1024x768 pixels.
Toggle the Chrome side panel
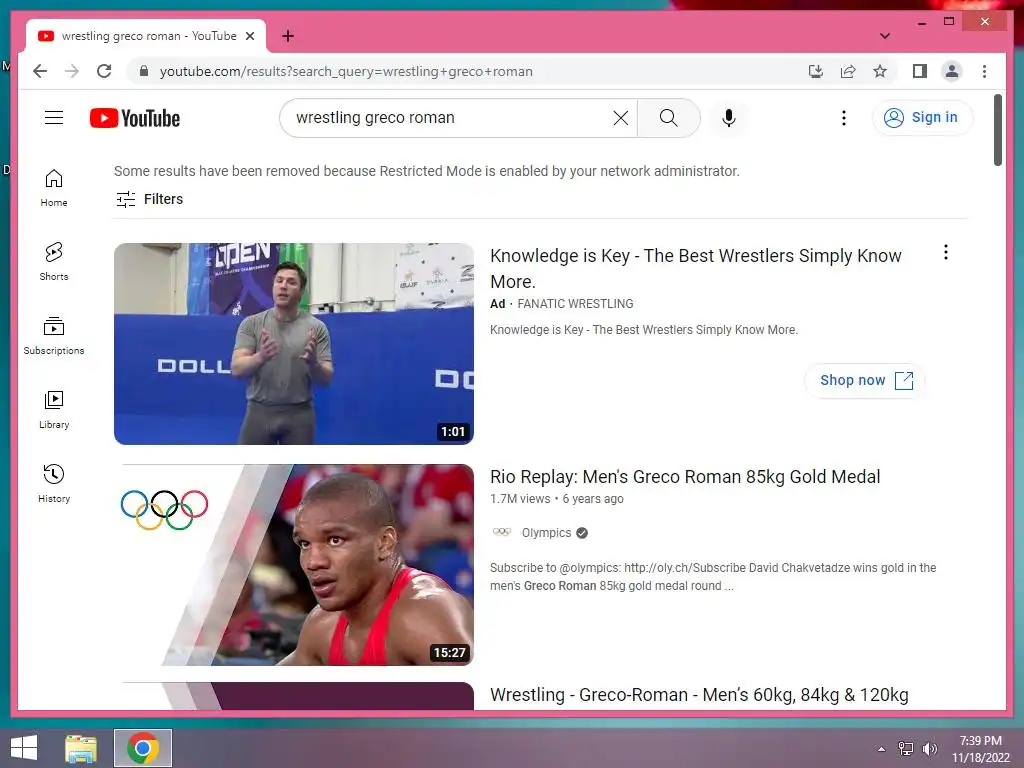point(920,71)
